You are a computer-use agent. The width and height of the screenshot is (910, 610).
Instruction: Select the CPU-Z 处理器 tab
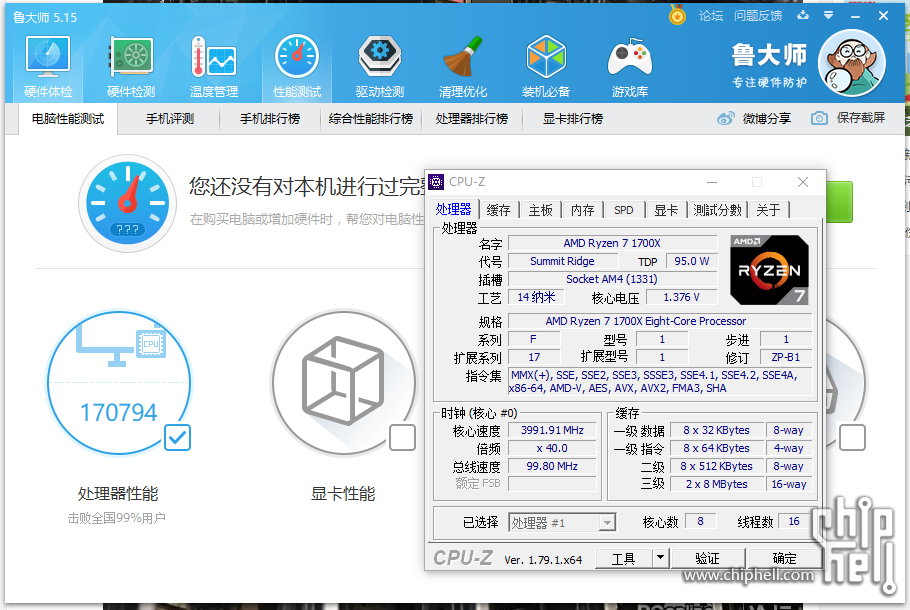[x=454, y=209]
